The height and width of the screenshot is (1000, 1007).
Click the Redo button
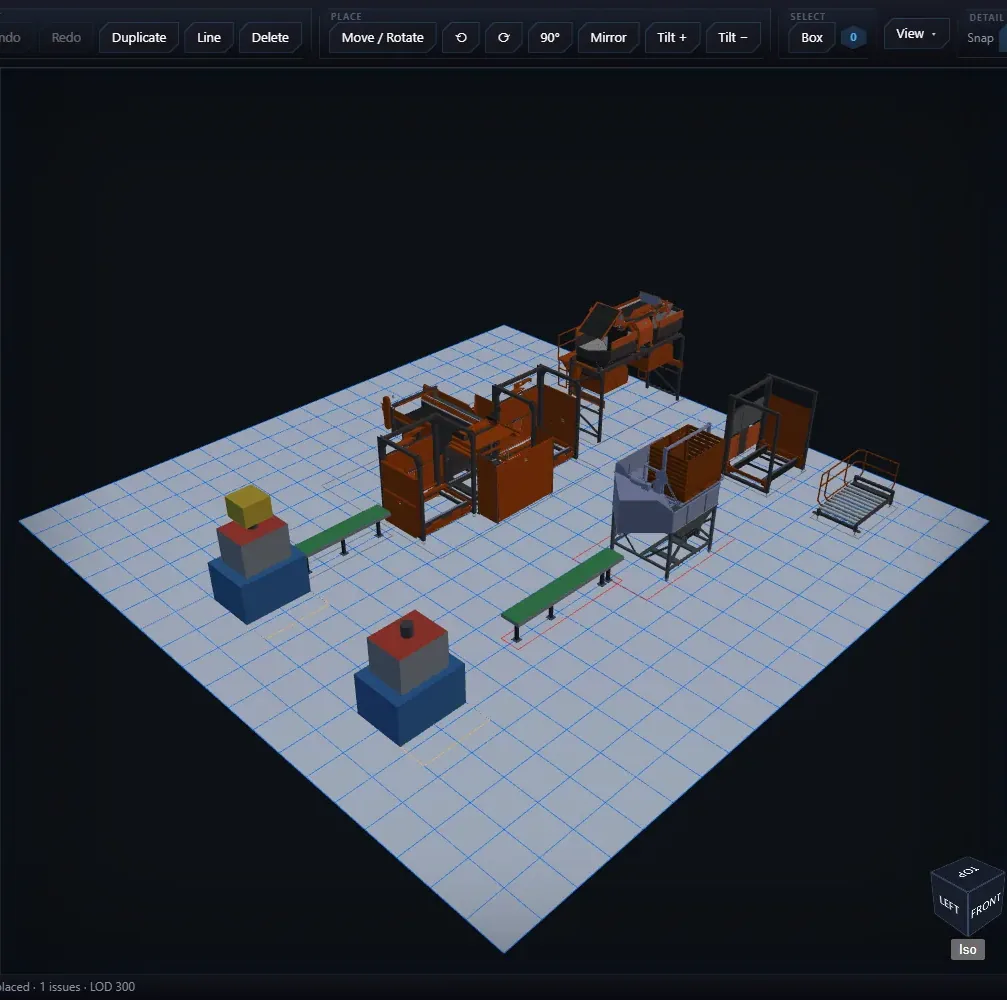[x=66, y=37]
